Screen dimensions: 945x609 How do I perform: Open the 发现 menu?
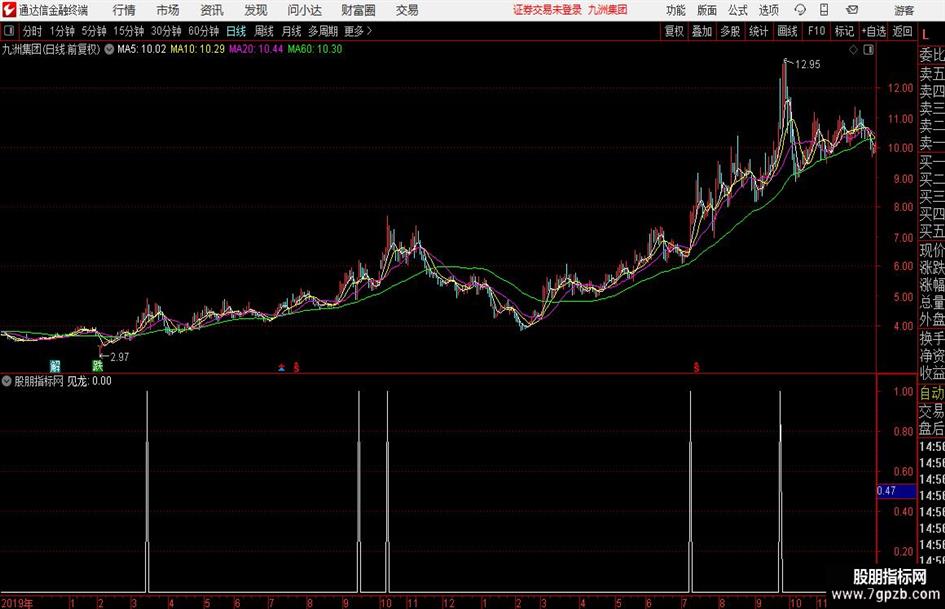click(x=256, y=10)
